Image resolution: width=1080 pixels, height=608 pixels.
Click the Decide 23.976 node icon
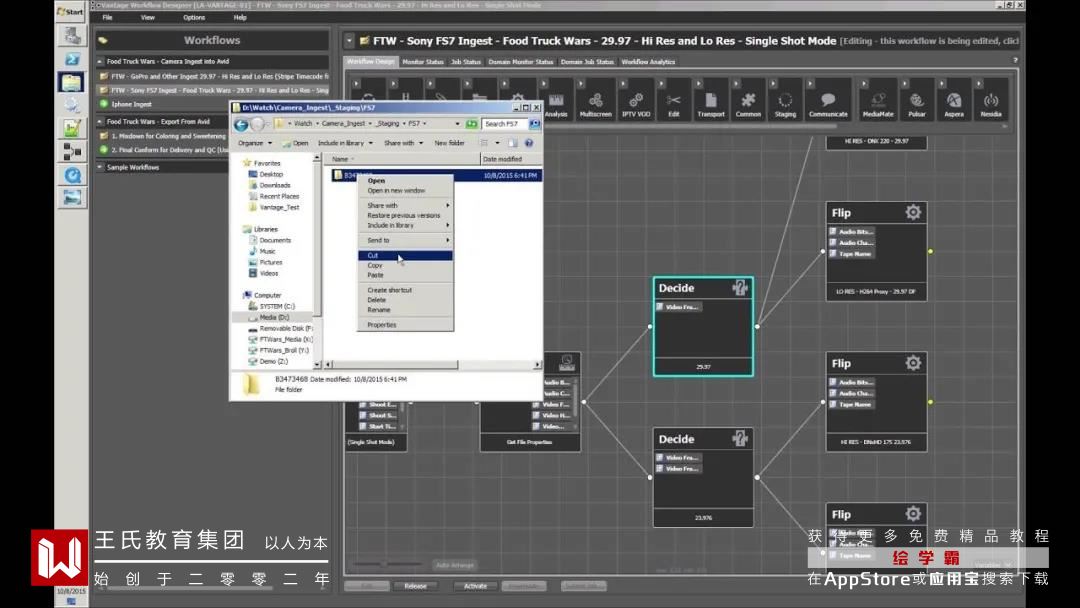[740, 439]
